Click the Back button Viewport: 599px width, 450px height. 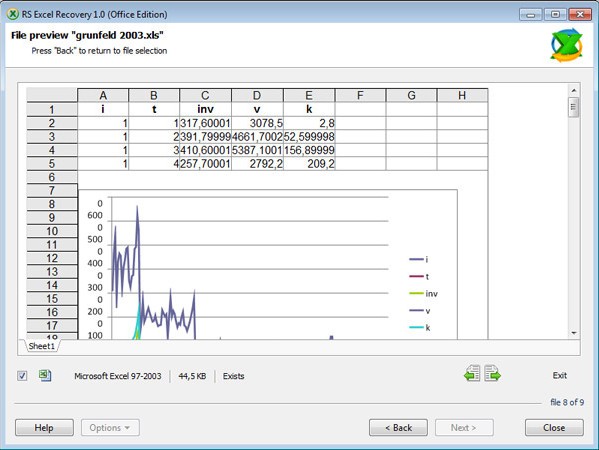pyautogui.click(x=398, y=427)
